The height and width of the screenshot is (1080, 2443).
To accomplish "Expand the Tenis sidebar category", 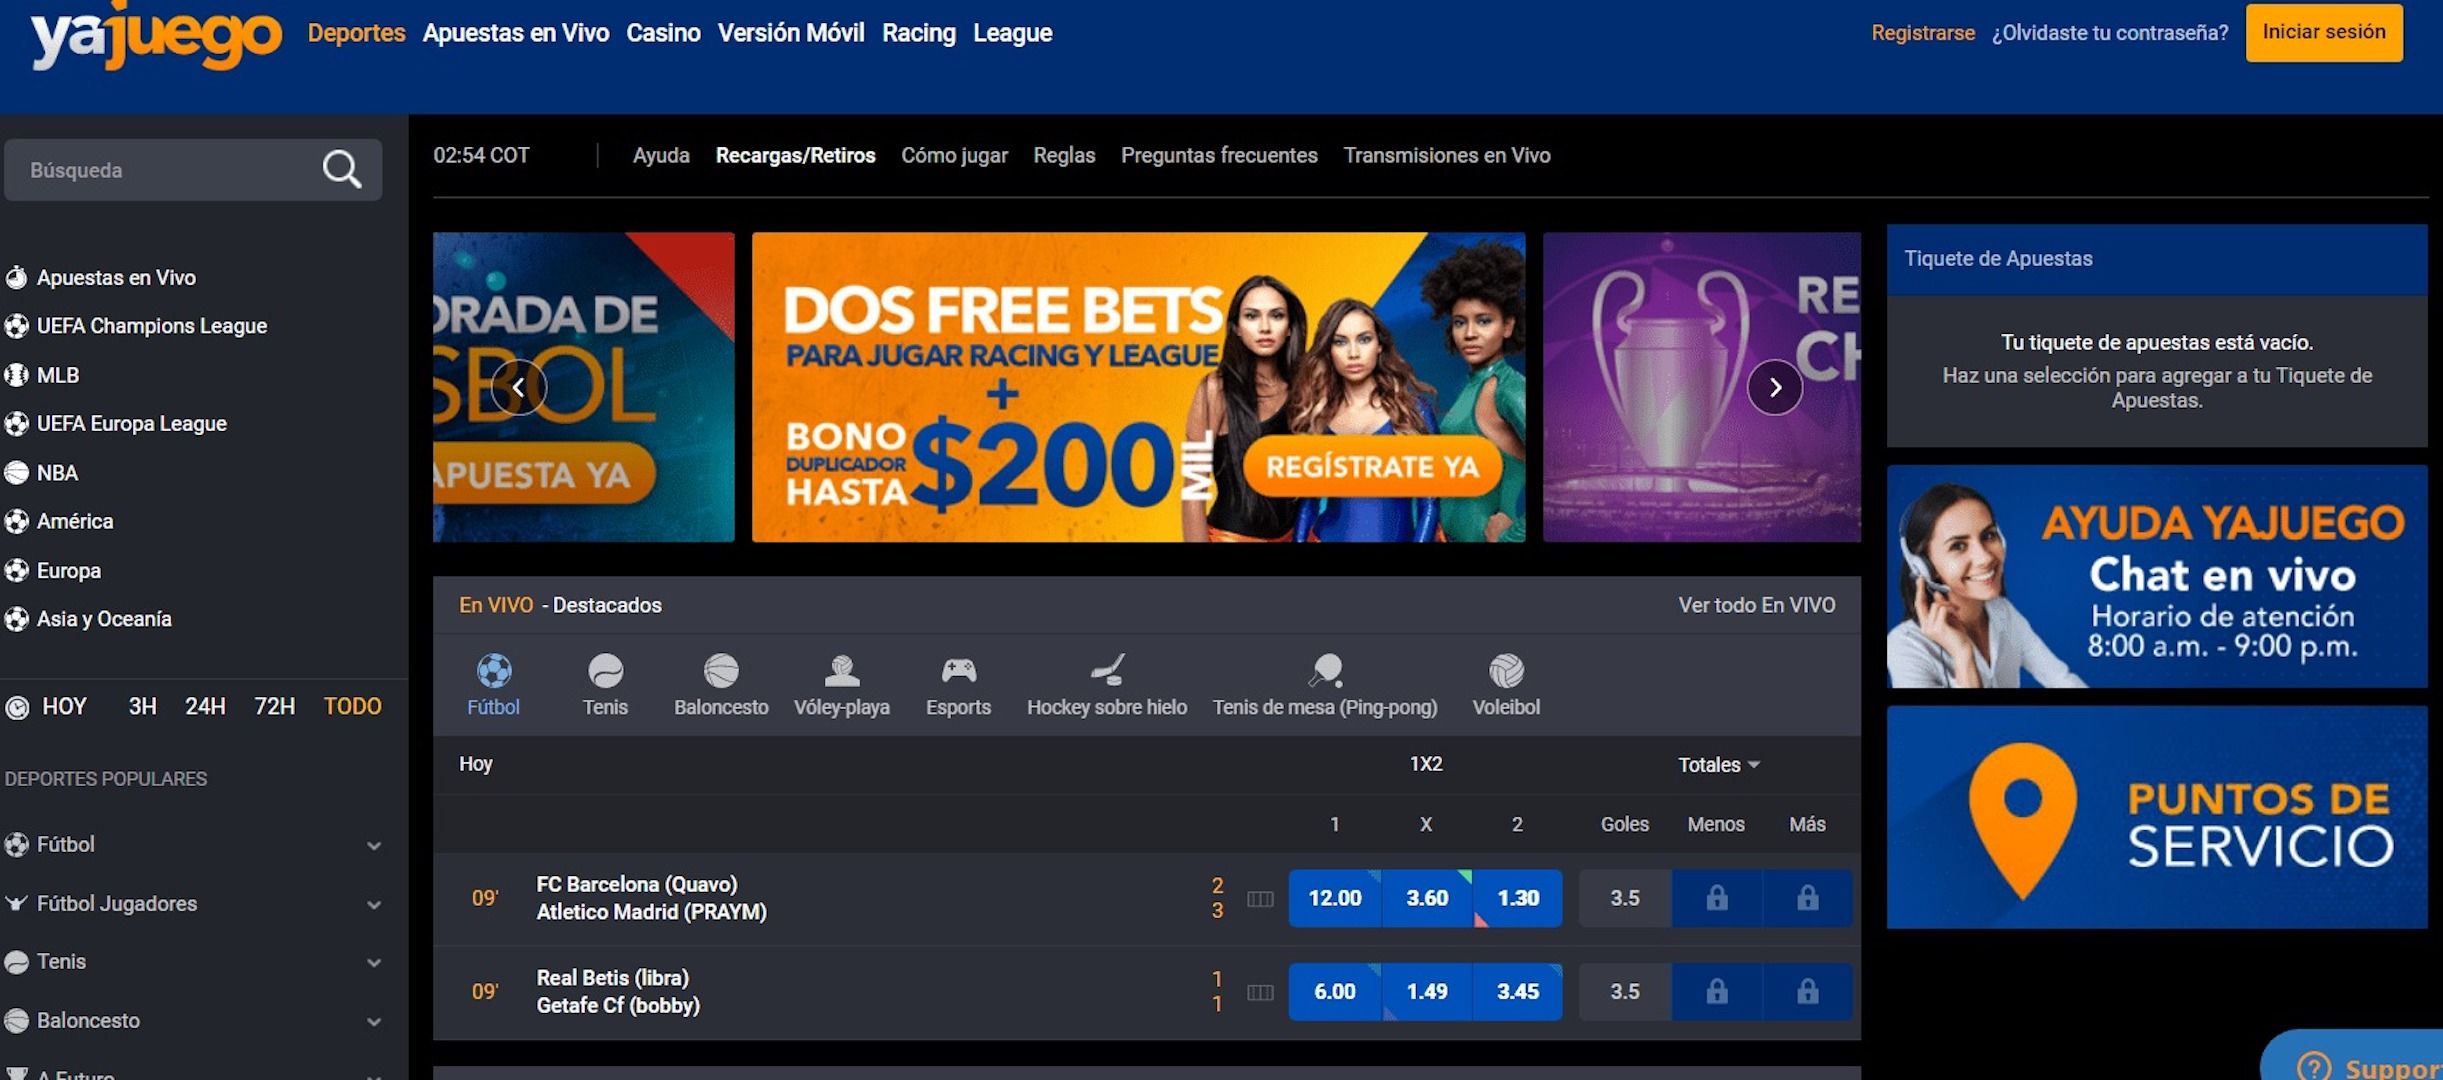I will click(373, 963).
